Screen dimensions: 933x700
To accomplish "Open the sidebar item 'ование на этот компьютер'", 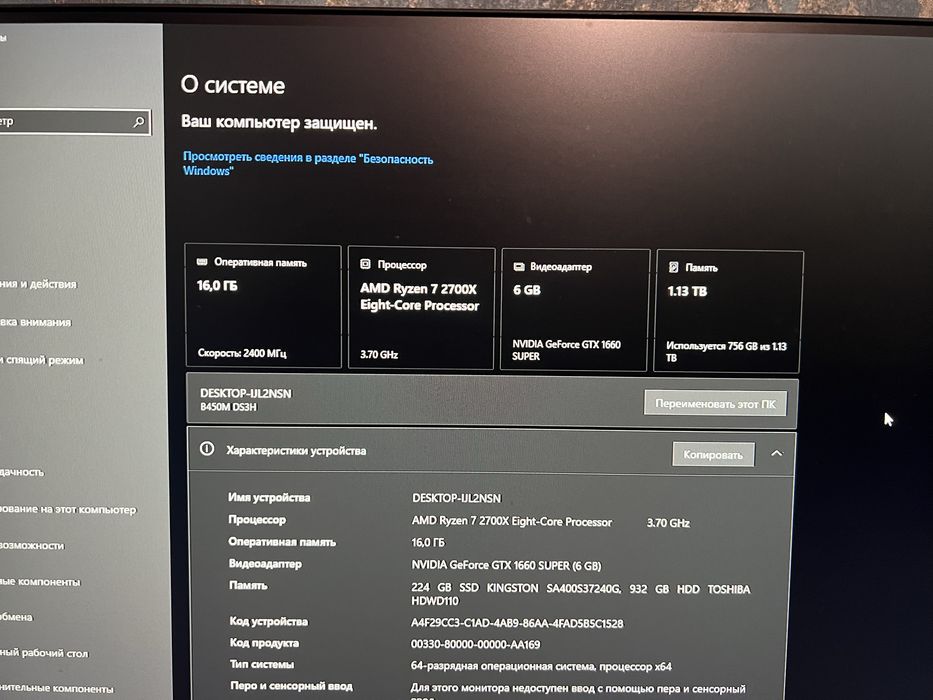I will click(68, 510).
